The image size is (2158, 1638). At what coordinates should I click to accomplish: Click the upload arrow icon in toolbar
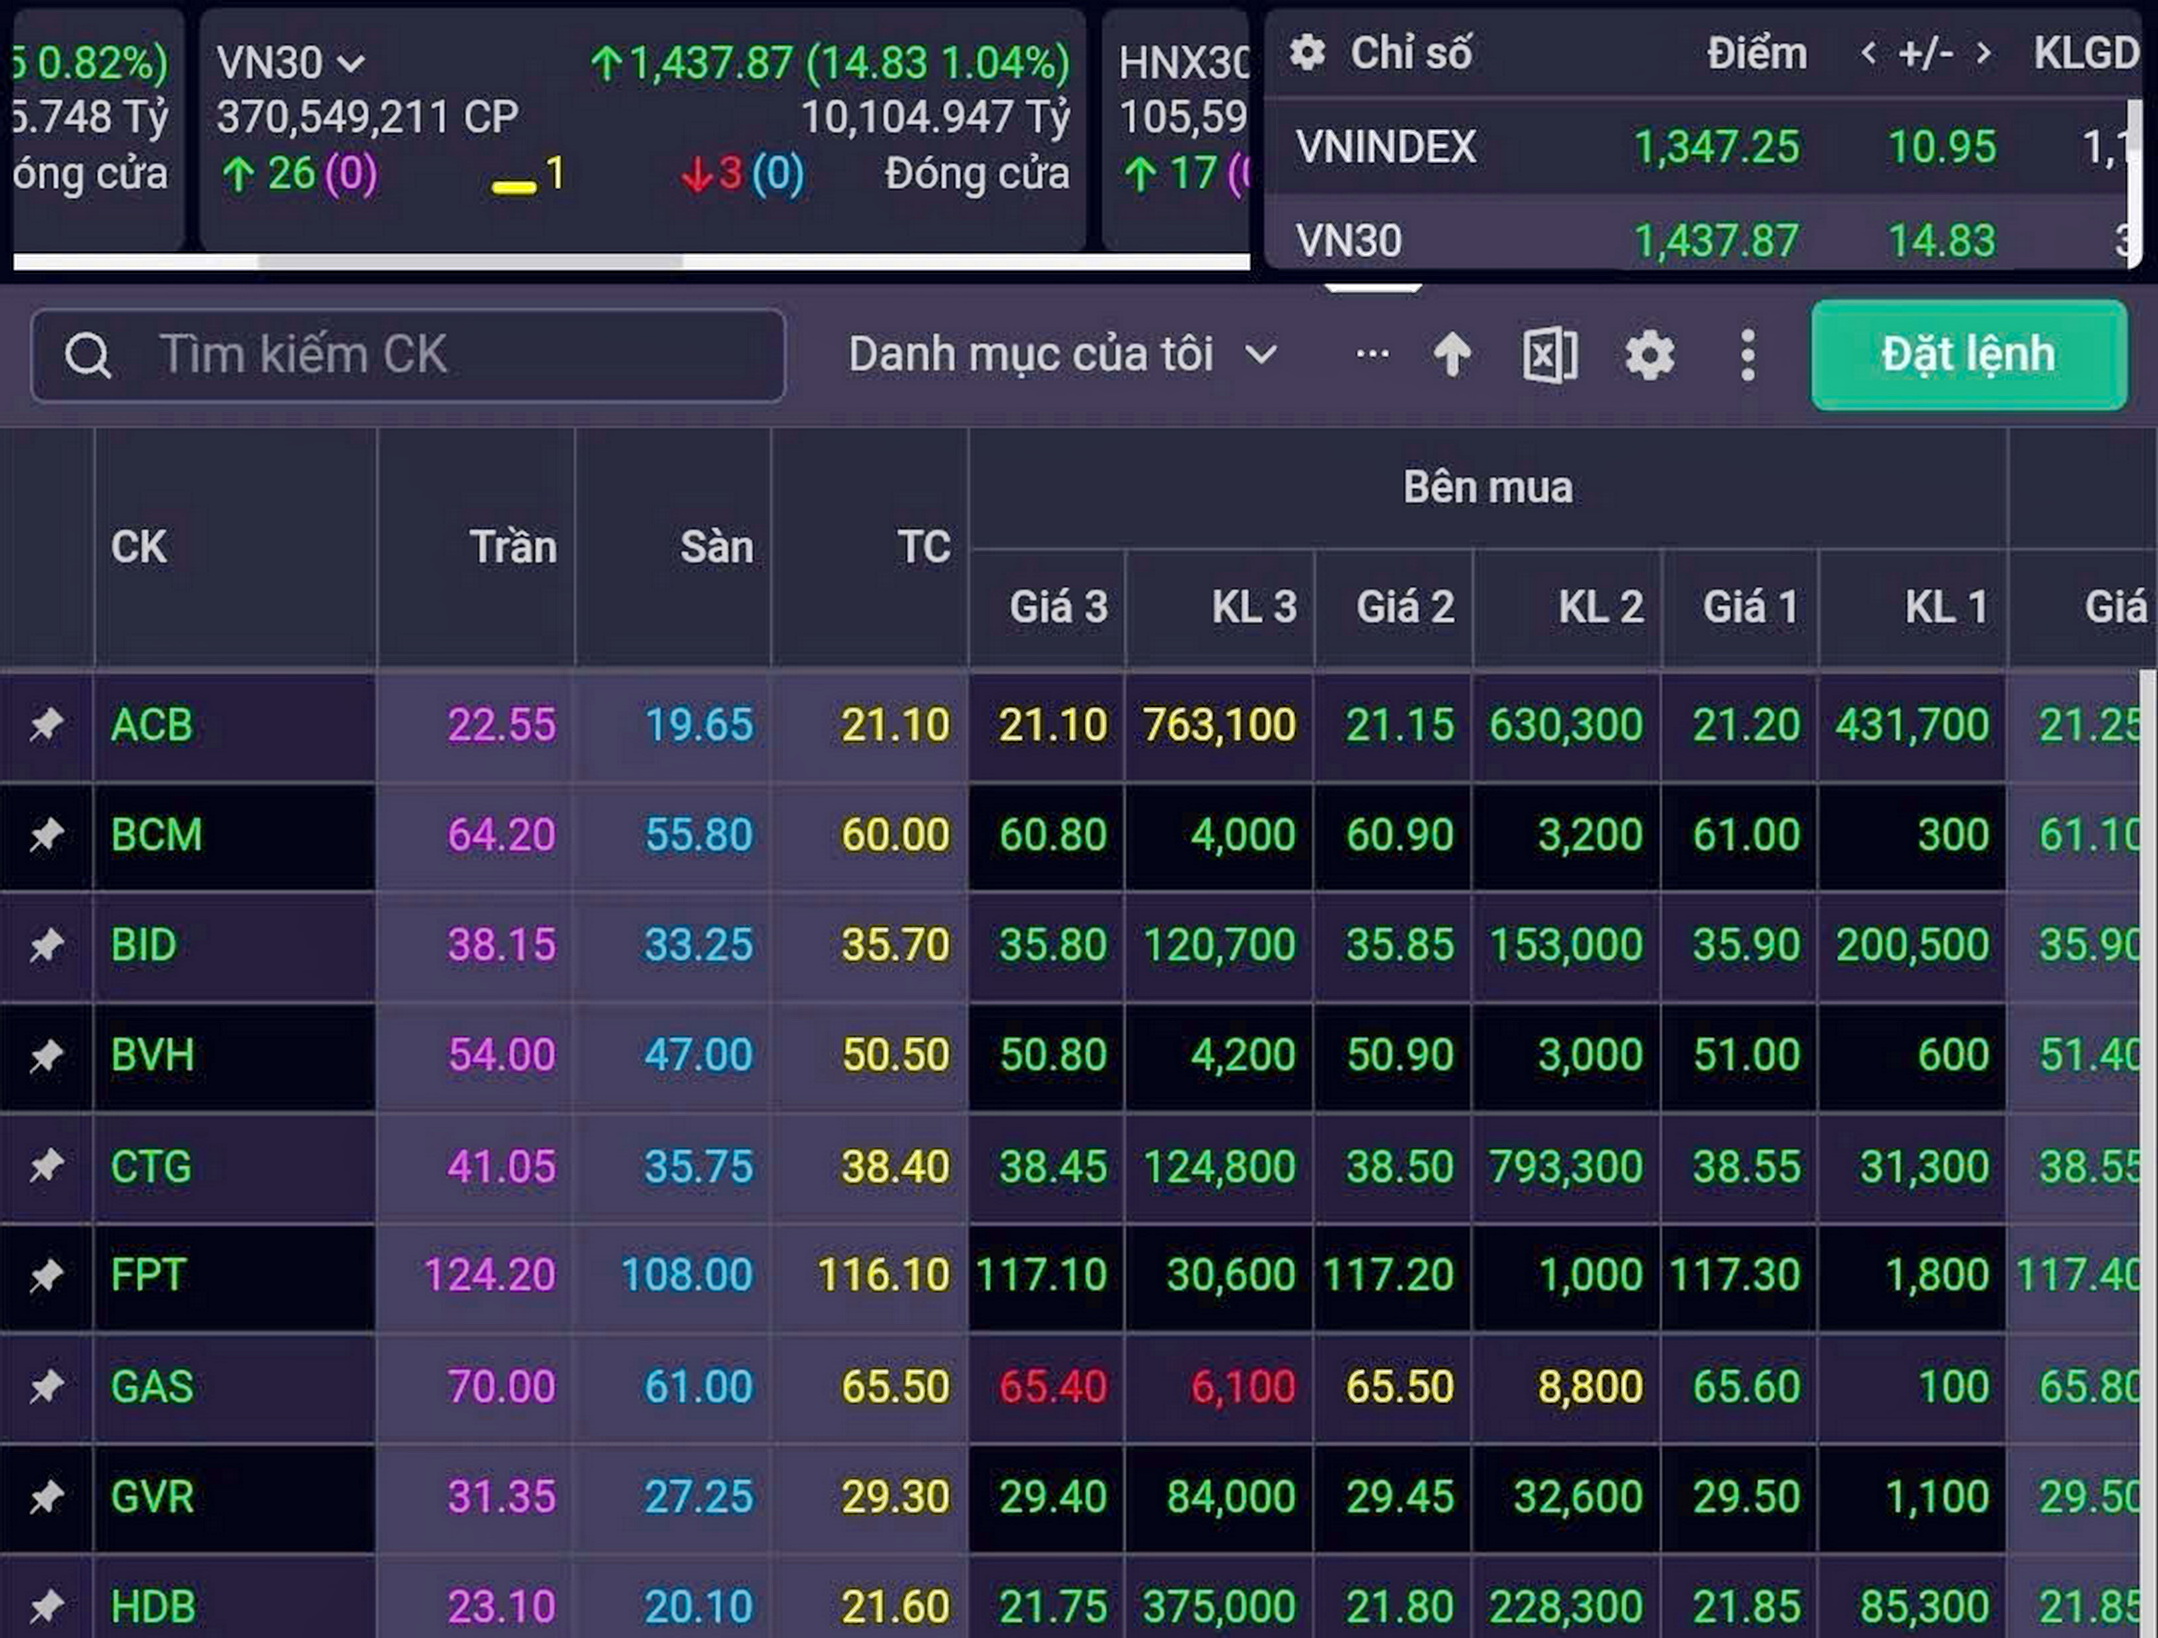pos(1452,355)
